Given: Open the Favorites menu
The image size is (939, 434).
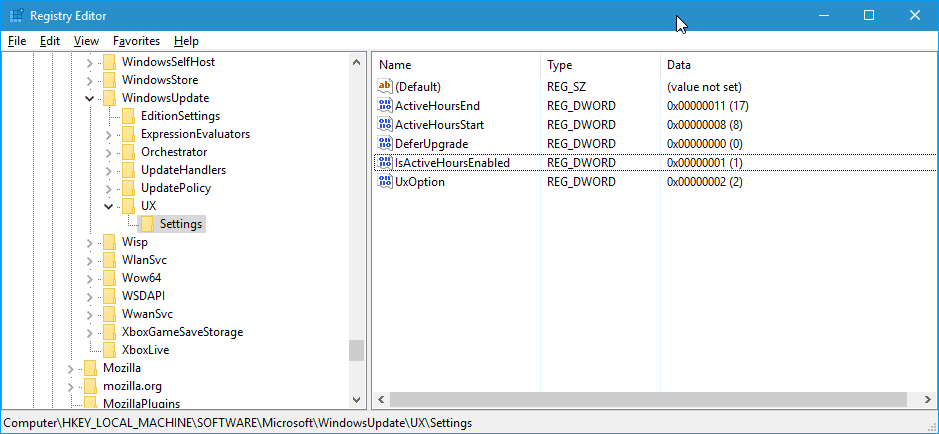Looking at the screenshot, I should [x=137, y=41].
